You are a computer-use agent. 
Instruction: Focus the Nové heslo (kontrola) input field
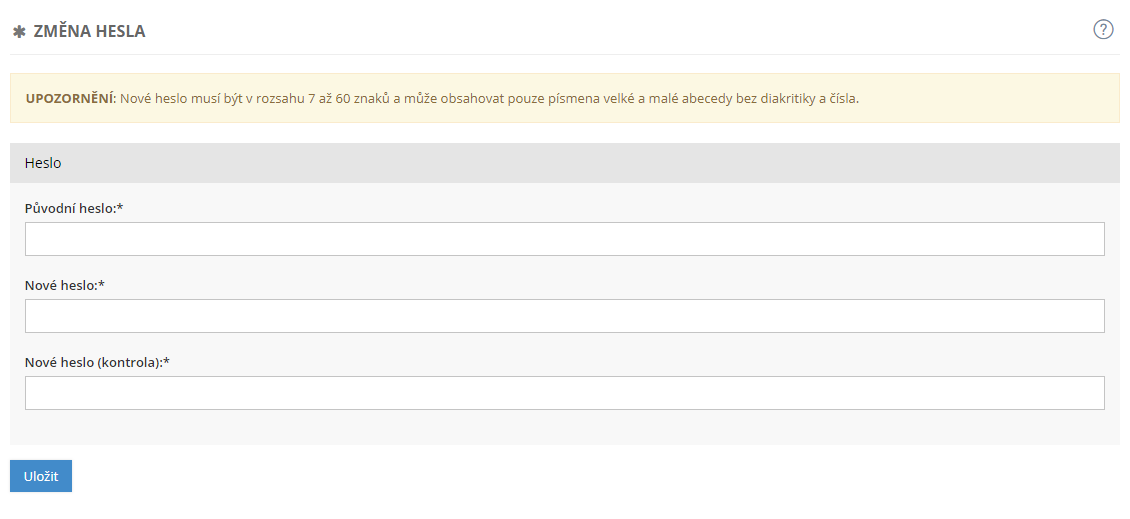(x=564, y=393)
